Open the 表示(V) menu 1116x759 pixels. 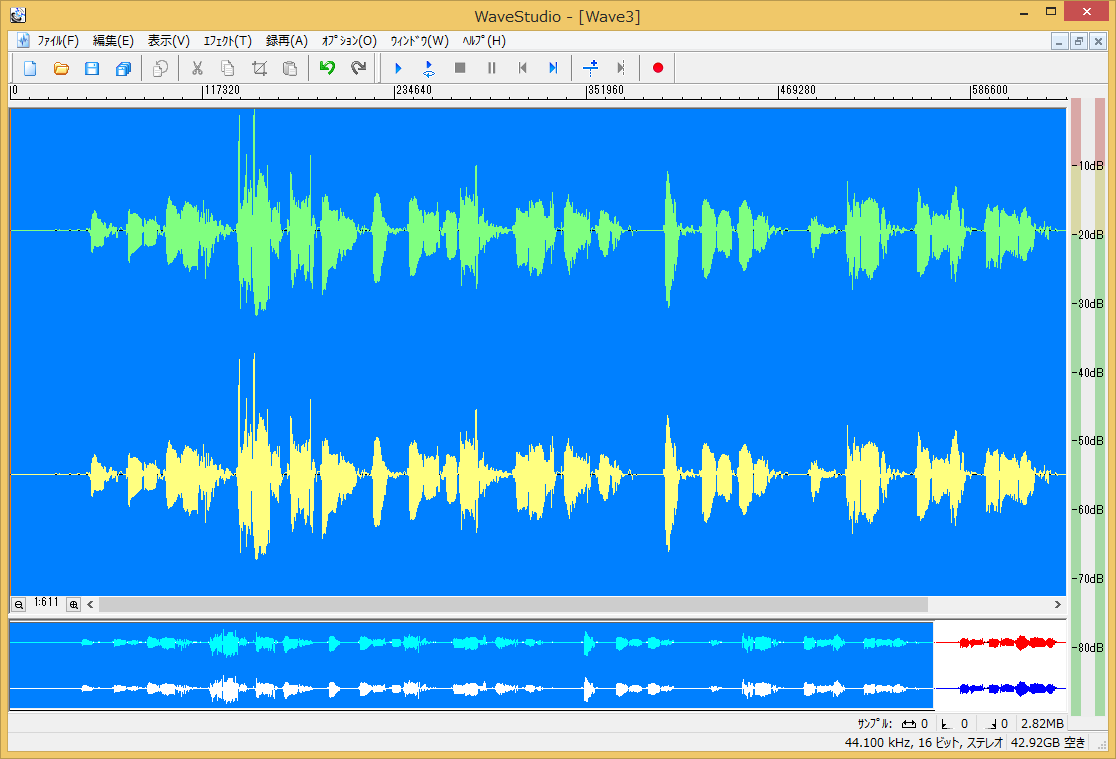click(x=169, y=41)
